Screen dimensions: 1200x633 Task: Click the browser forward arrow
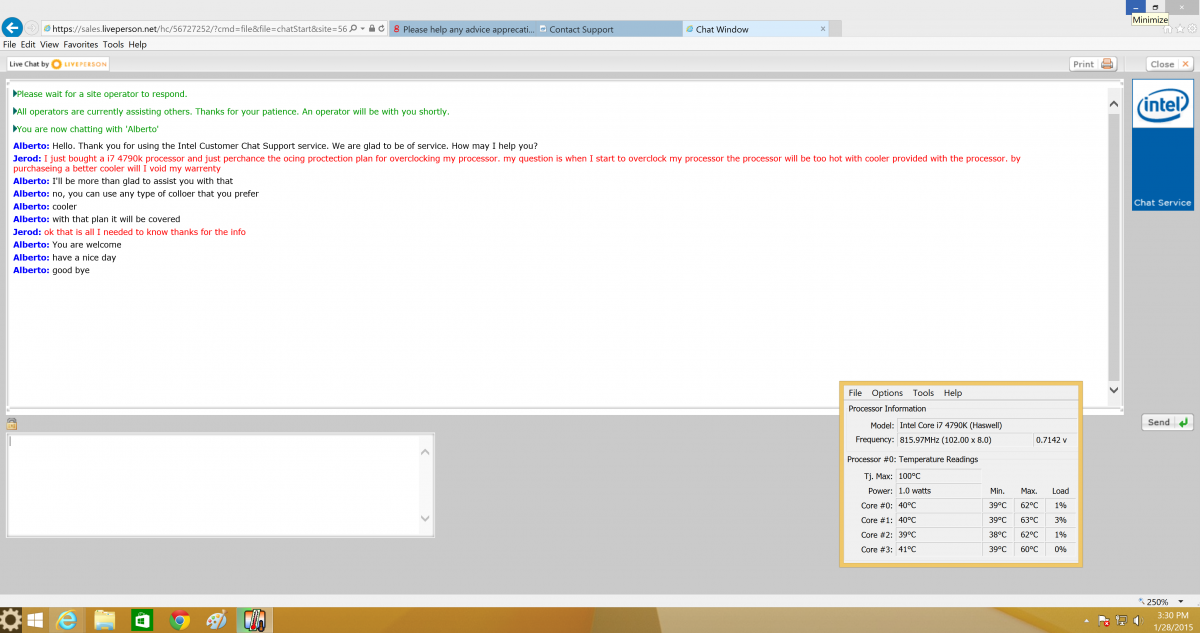33,29
